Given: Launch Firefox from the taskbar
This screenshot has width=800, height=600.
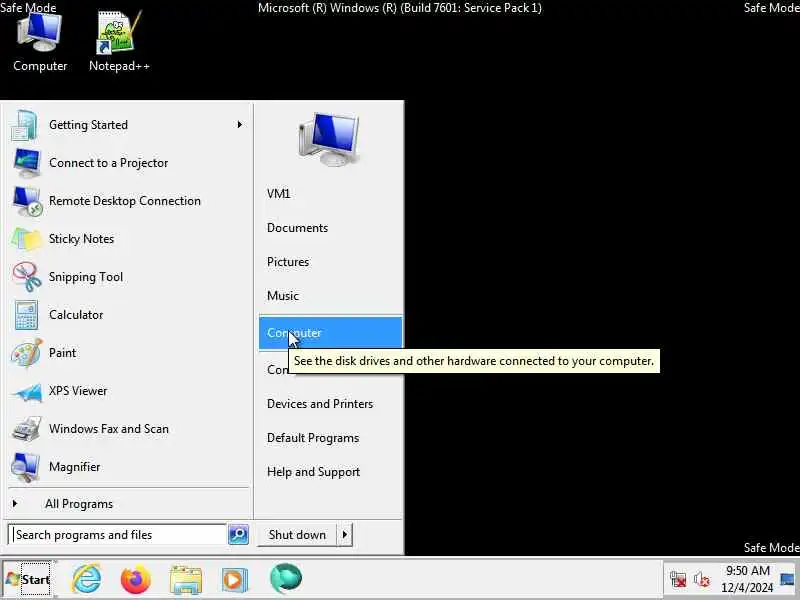Looking at the screenshot, I should (136, 580).
